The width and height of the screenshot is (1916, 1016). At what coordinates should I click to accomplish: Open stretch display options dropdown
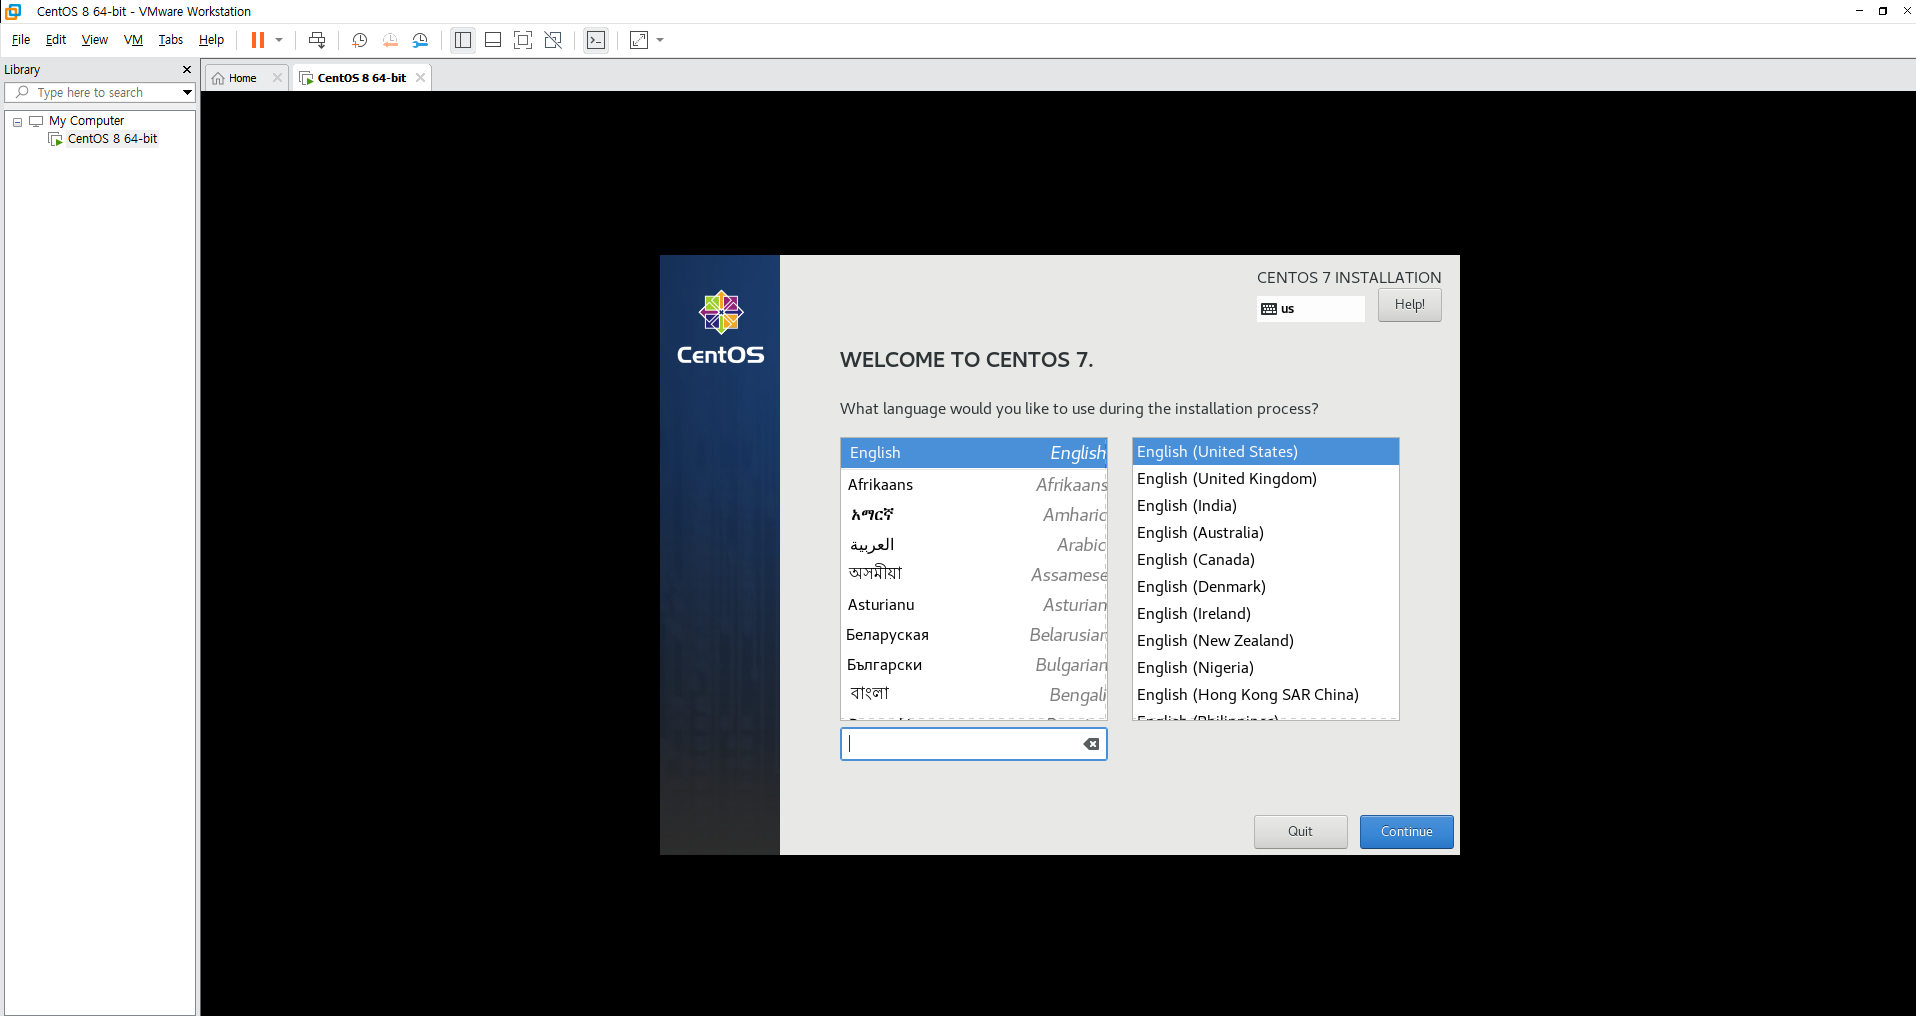point(660,40)
